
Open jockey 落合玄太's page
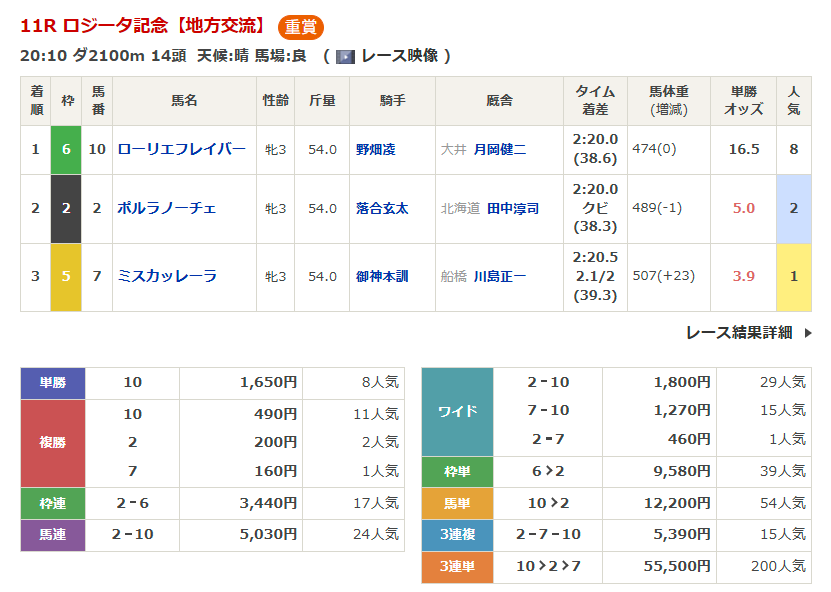click(382, 208)
